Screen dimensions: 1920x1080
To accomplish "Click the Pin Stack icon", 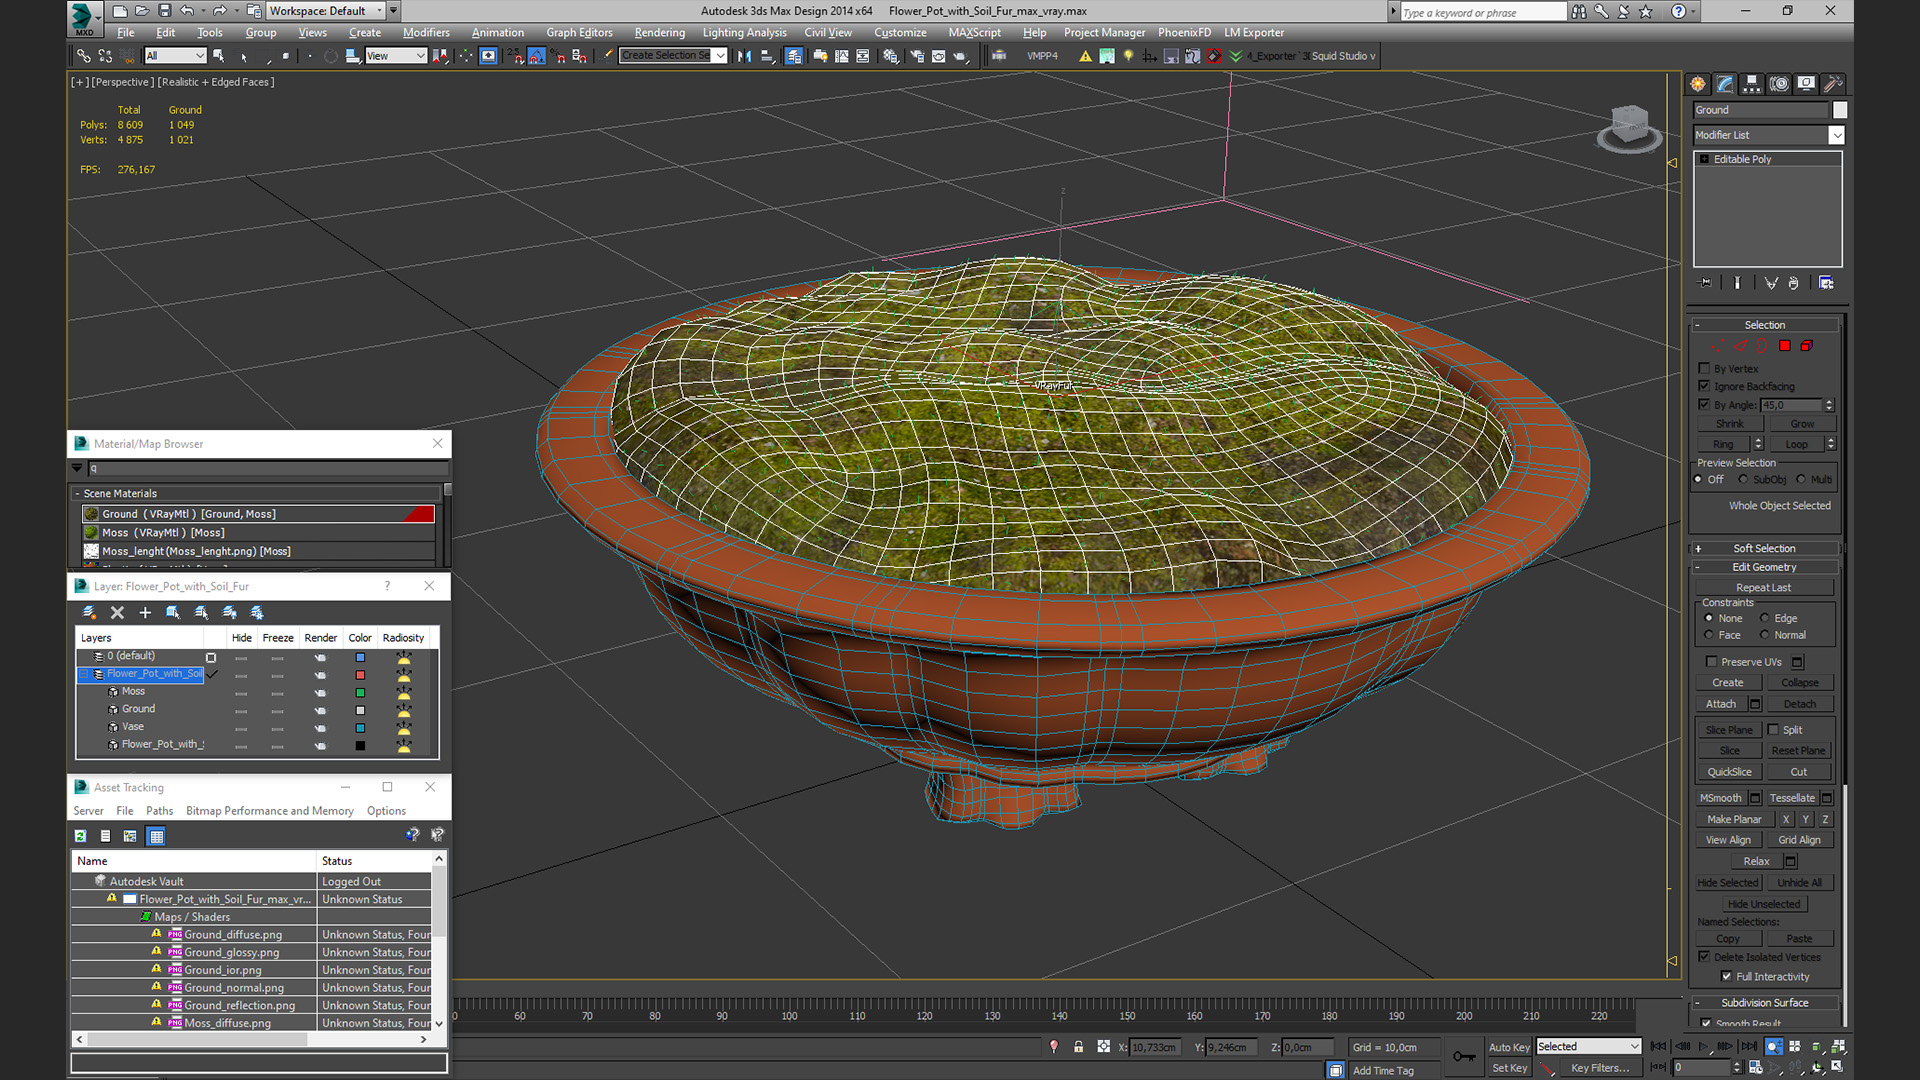I will [1706, 283].
